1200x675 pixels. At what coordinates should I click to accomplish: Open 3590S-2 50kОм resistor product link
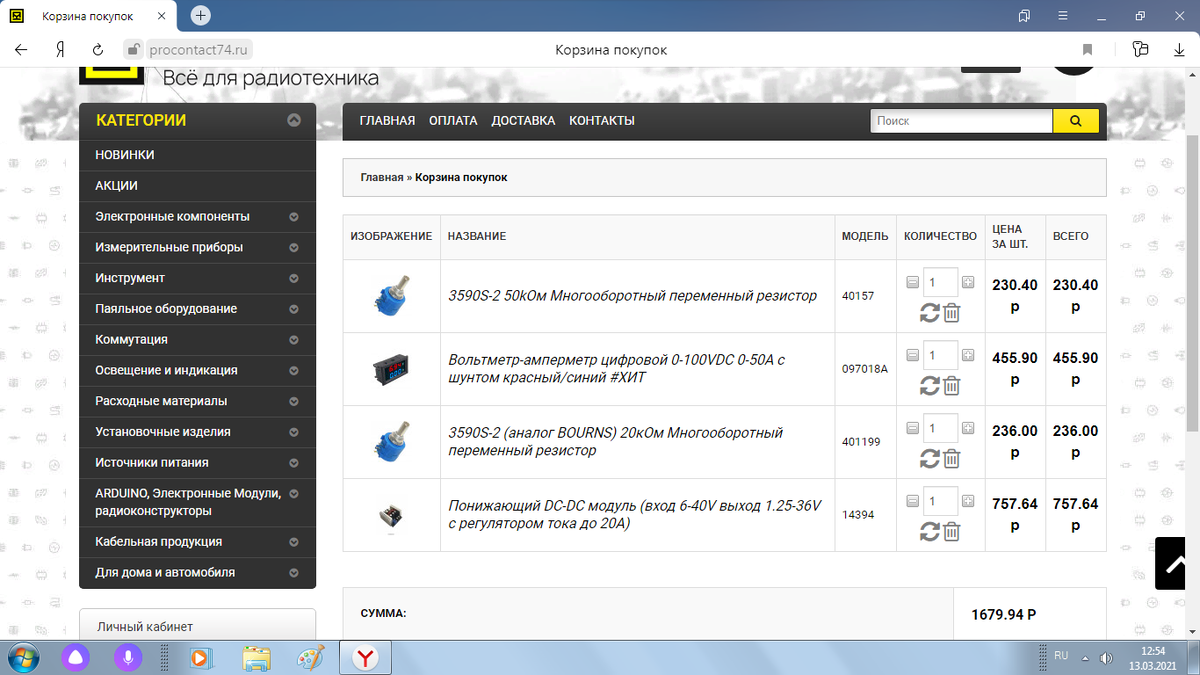633,296
